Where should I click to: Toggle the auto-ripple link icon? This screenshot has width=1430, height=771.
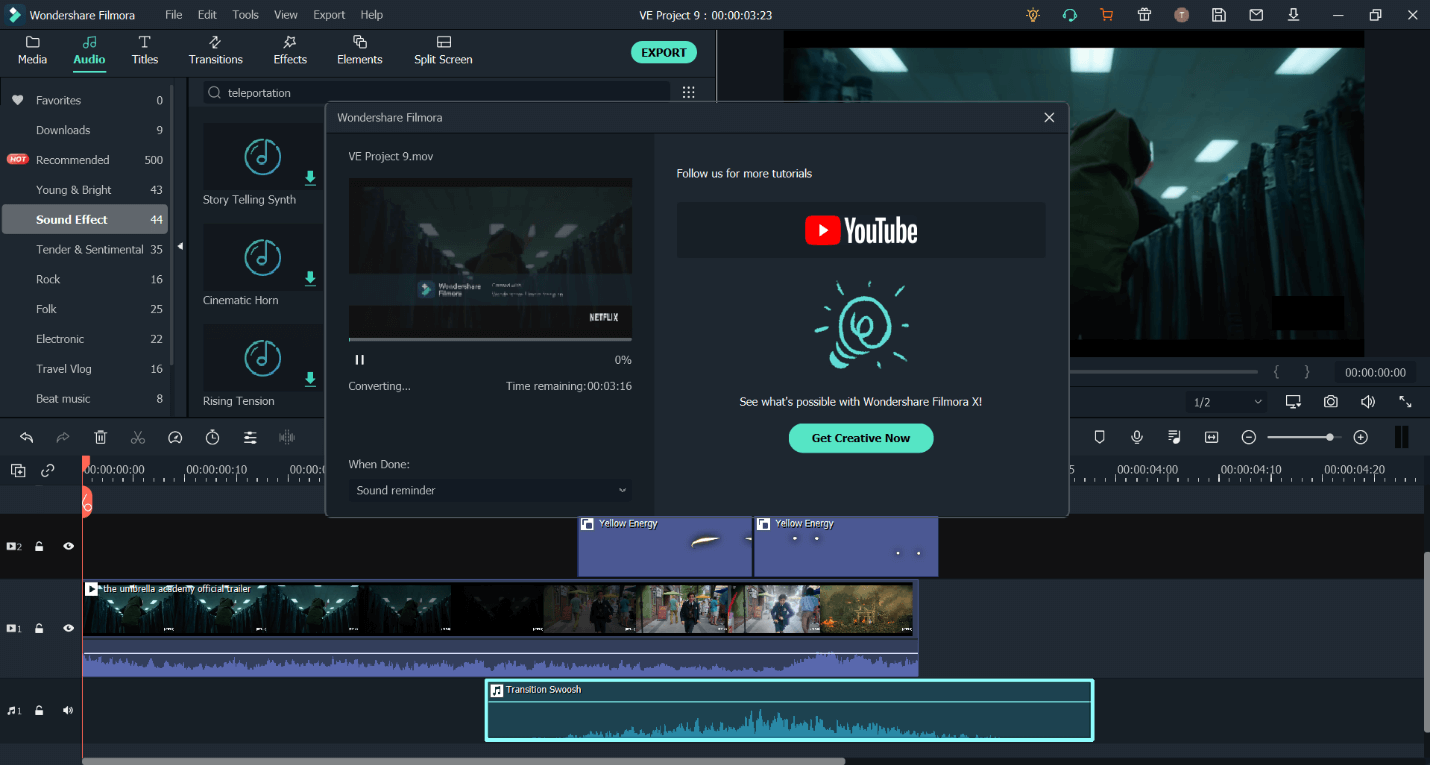tap(48, 470)
